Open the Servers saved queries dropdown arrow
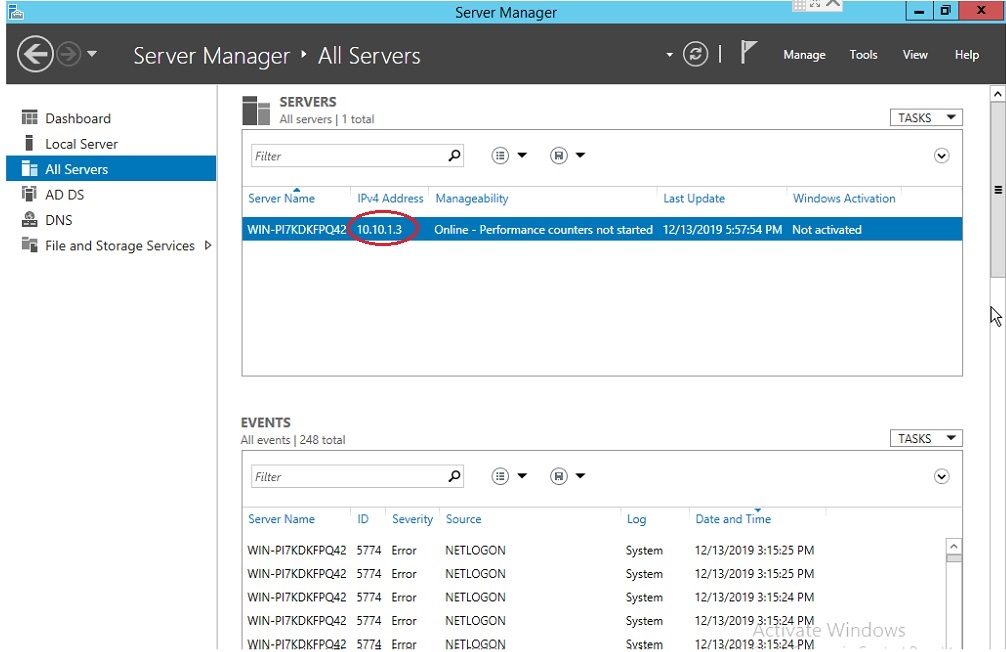The height and width of the screenshot is (652, 1006). point(581,155)
